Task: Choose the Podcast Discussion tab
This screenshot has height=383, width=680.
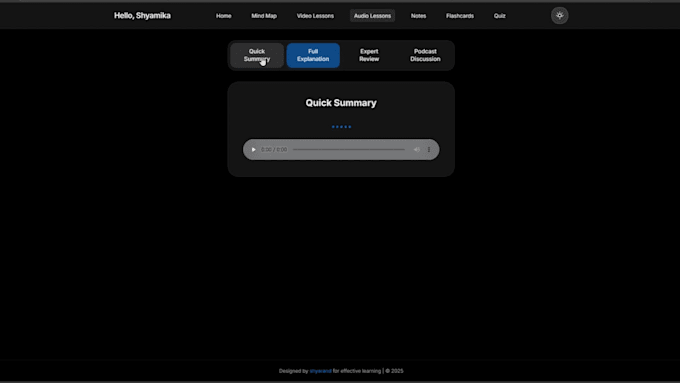Action: click(425, 55)
